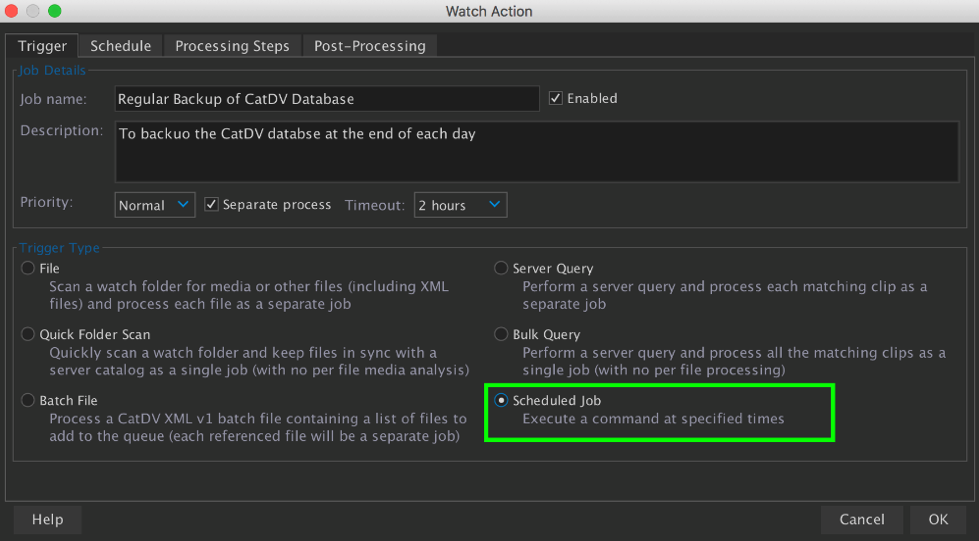Toggle the Separate process checkbox

point(211,205)
